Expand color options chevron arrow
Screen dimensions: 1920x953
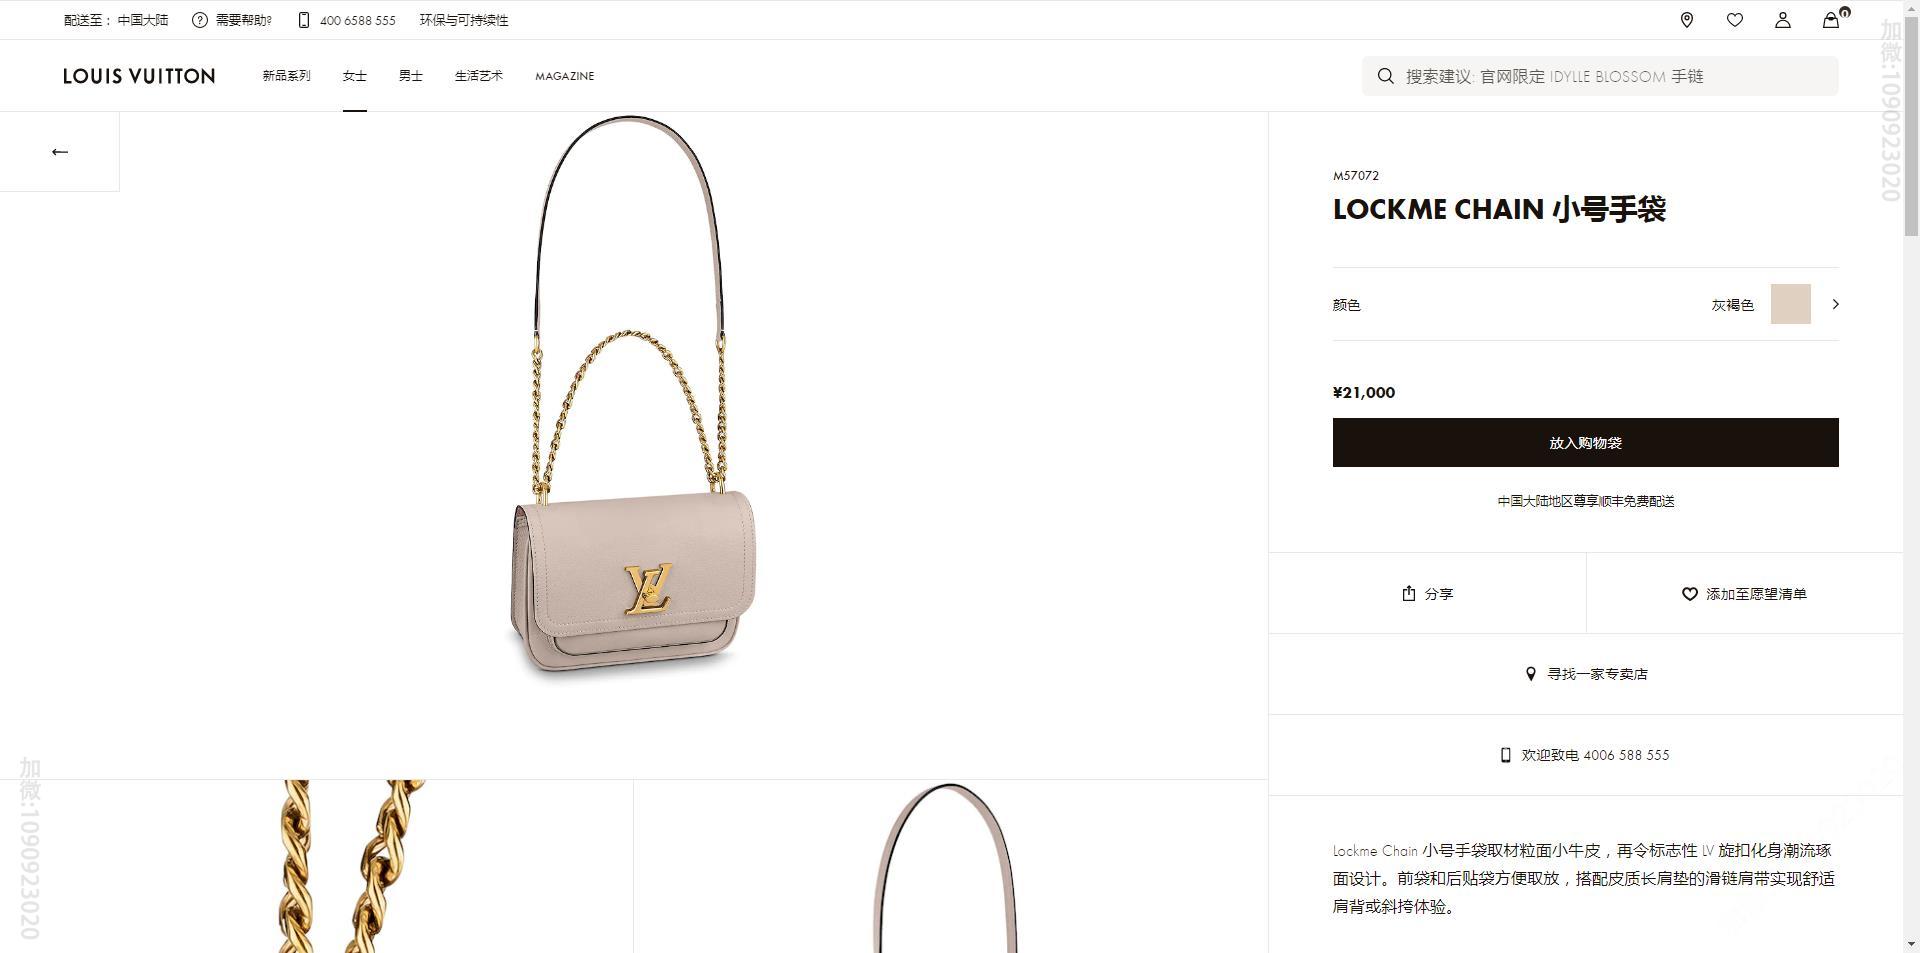pos(1835,304)
